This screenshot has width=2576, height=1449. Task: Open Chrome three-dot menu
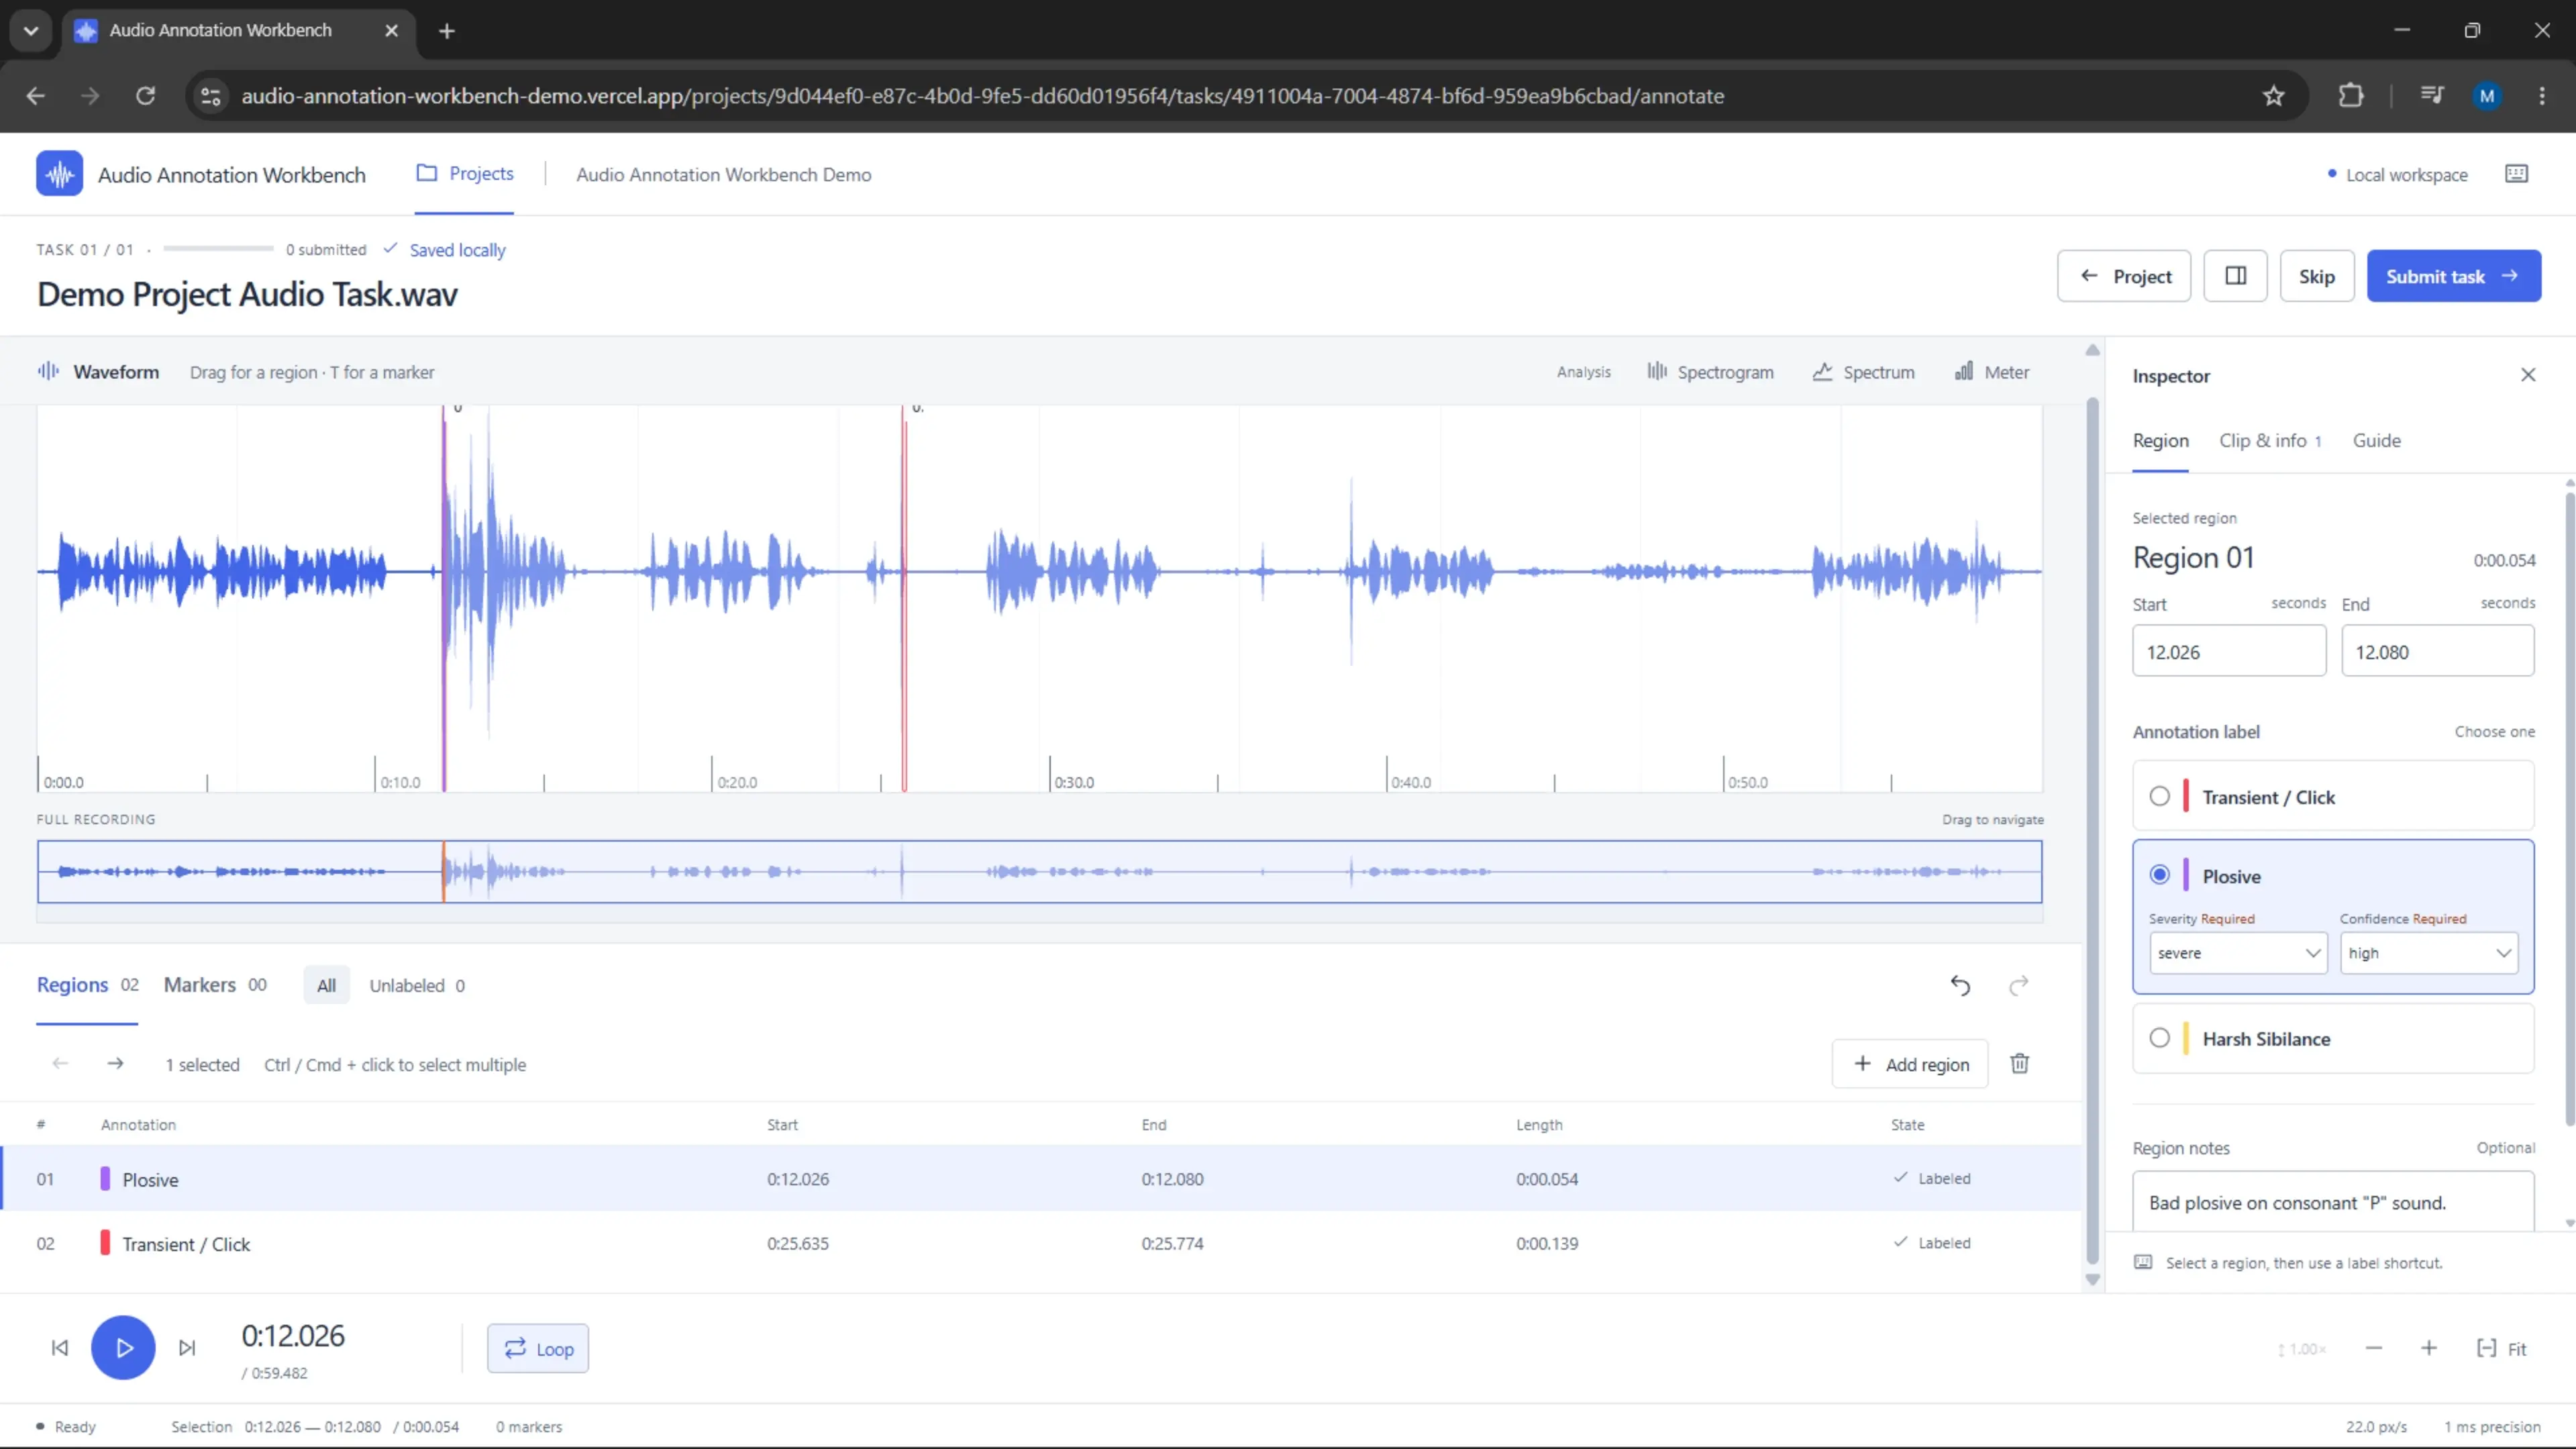[2542, 96]
